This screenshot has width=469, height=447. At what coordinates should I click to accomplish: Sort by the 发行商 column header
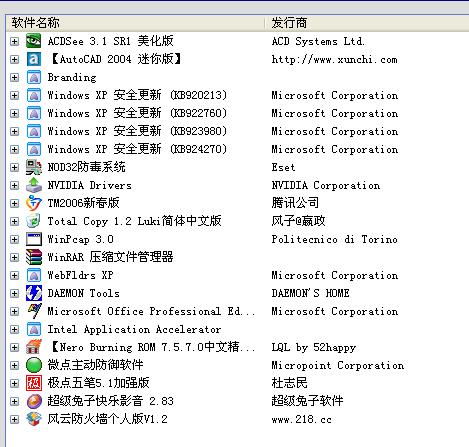(367, 23)
